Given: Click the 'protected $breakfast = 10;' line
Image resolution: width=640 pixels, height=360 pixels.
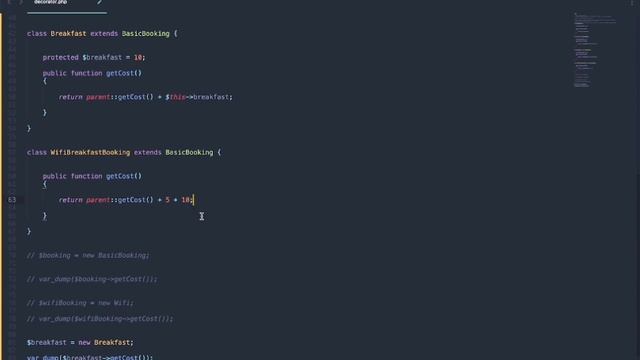Looking at the screenshot, I should (94, 57).
